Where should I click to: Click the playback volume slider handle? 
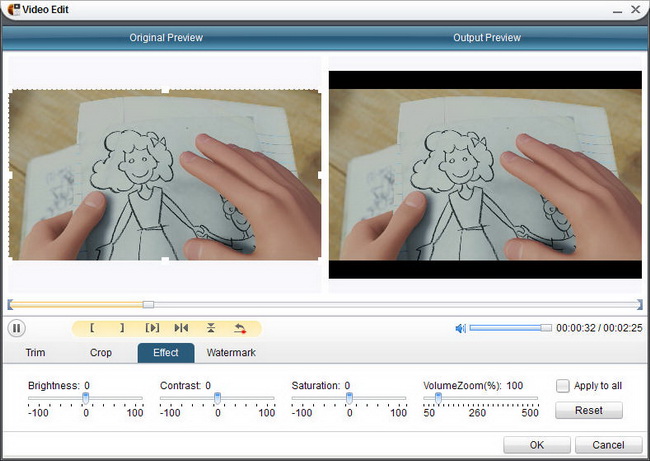[x=546, y=328]
